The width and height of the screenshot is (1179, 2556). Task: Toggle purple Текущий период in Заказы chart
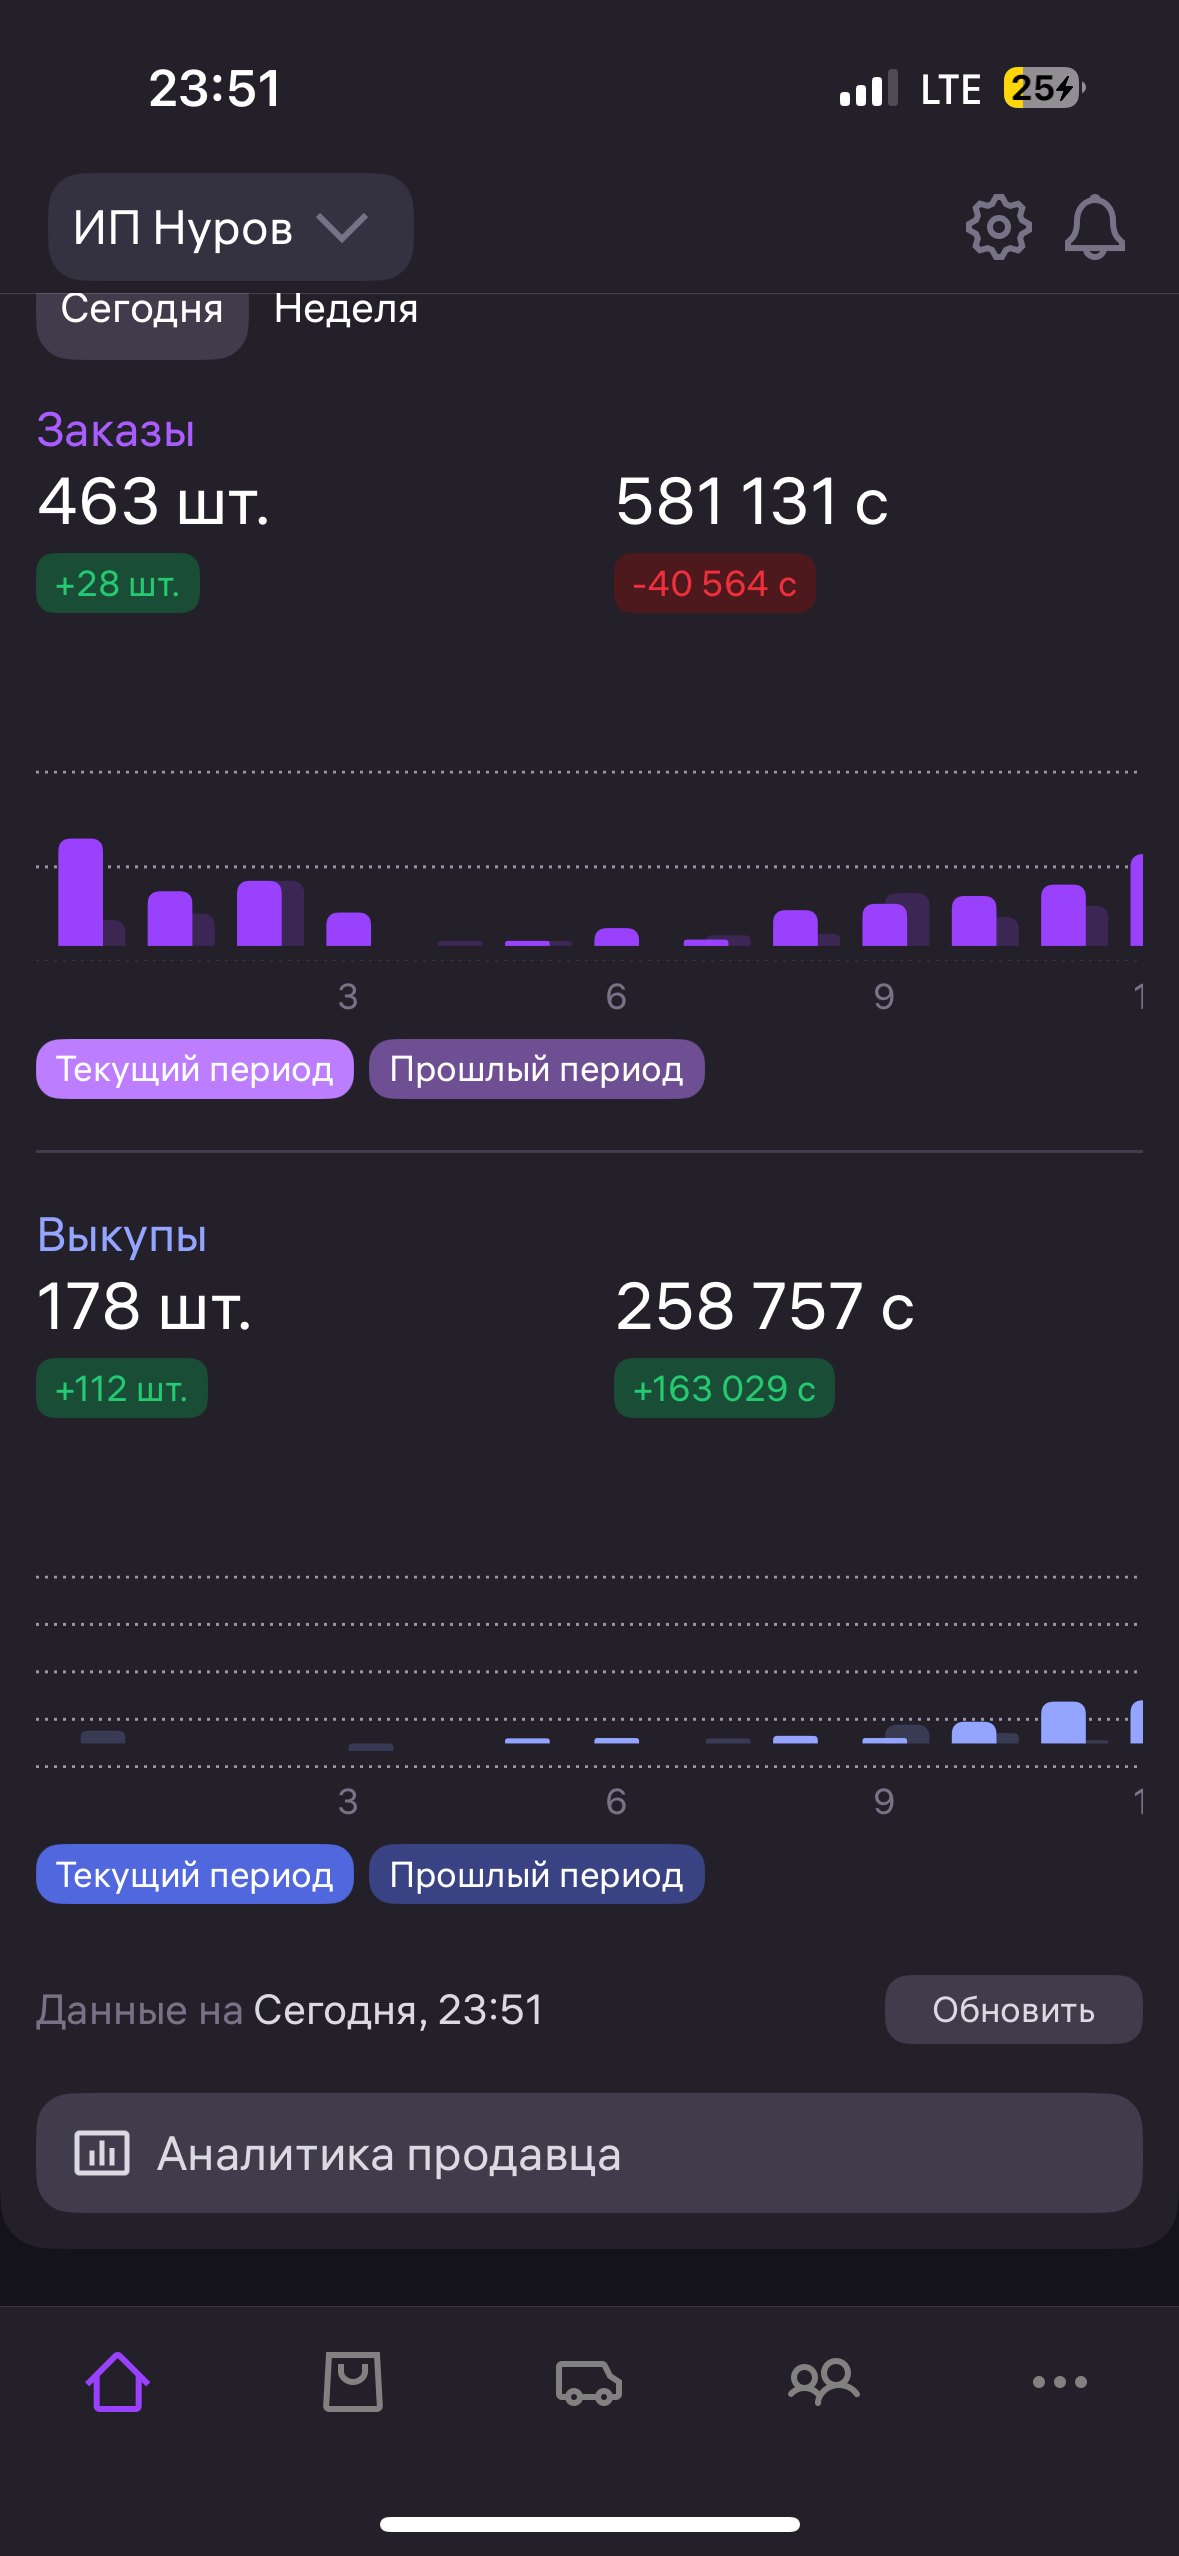[195, 1069]
